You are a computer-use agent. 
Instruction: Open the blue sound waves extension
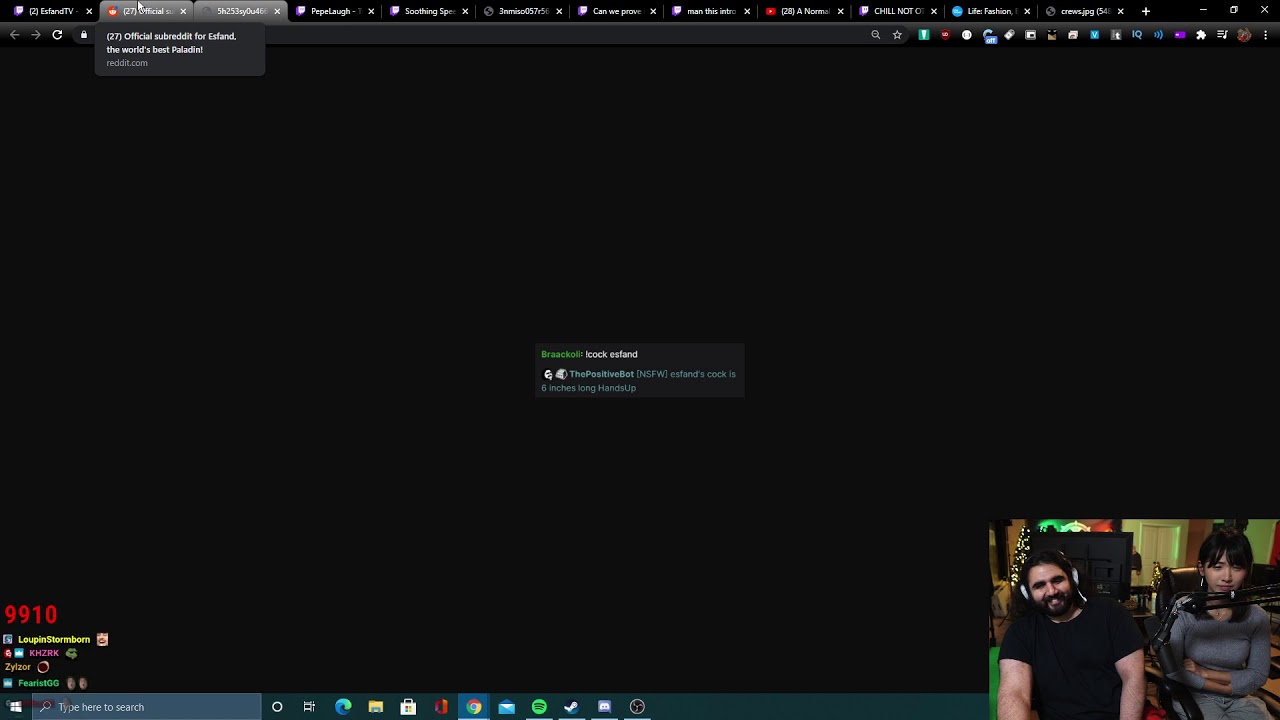[1158, 35]
